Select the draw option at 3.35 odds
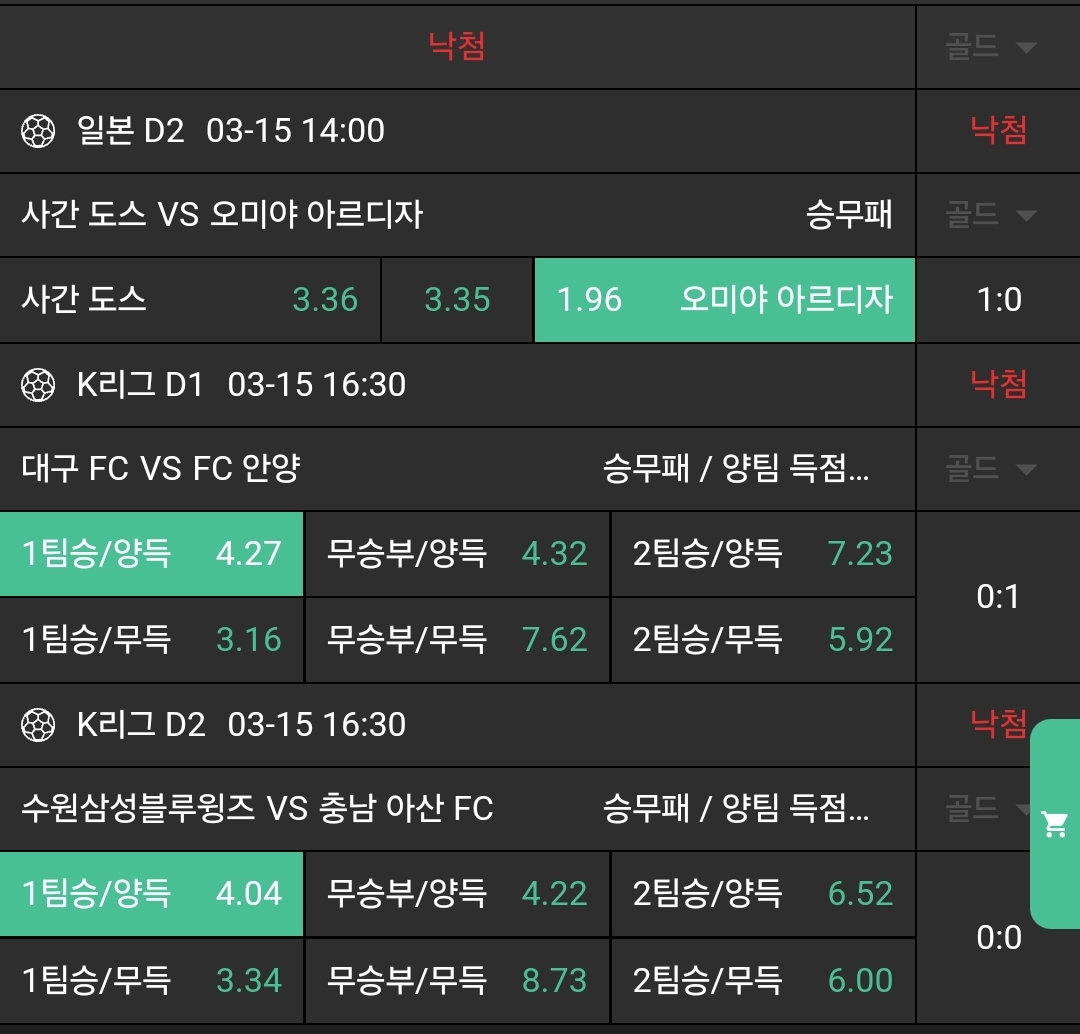 [x=457, y=300]
